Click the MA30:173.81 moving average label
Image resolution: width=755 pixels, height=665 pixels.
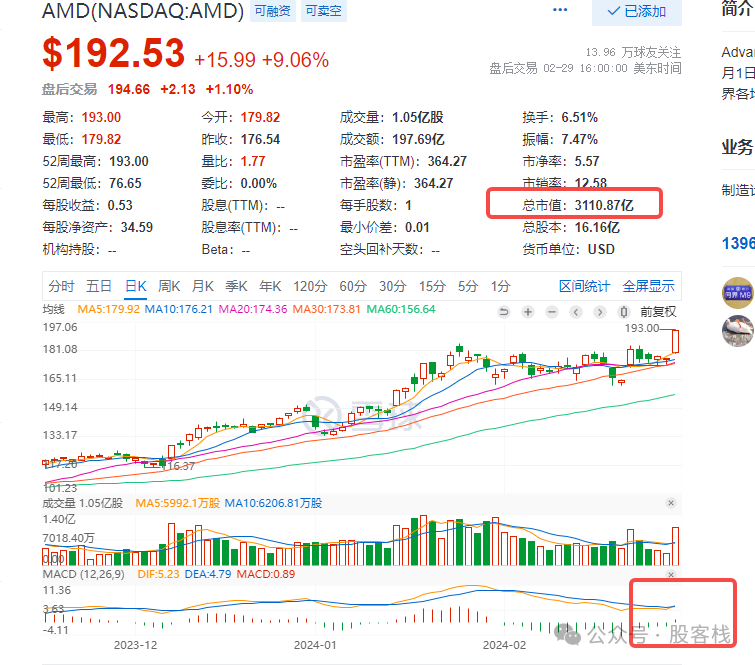point(326,309)
